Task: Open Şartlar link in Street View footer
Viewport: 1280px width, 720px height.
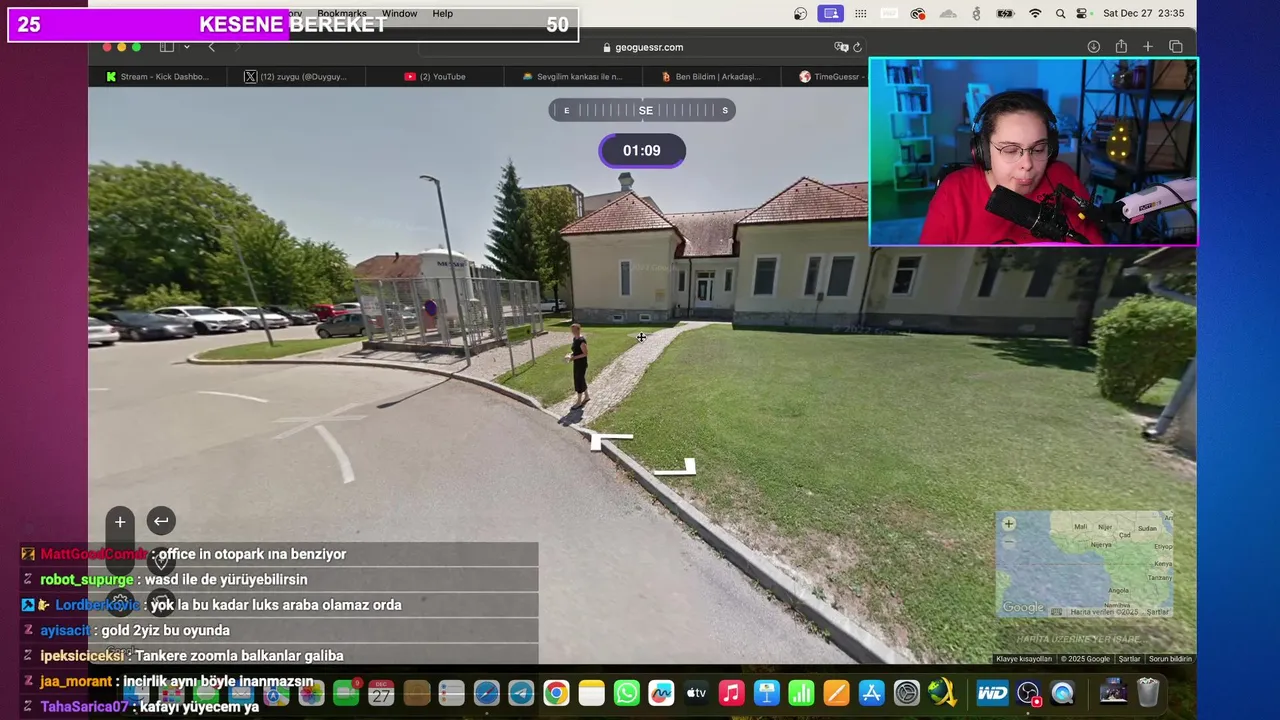Action: (1129, 659)
